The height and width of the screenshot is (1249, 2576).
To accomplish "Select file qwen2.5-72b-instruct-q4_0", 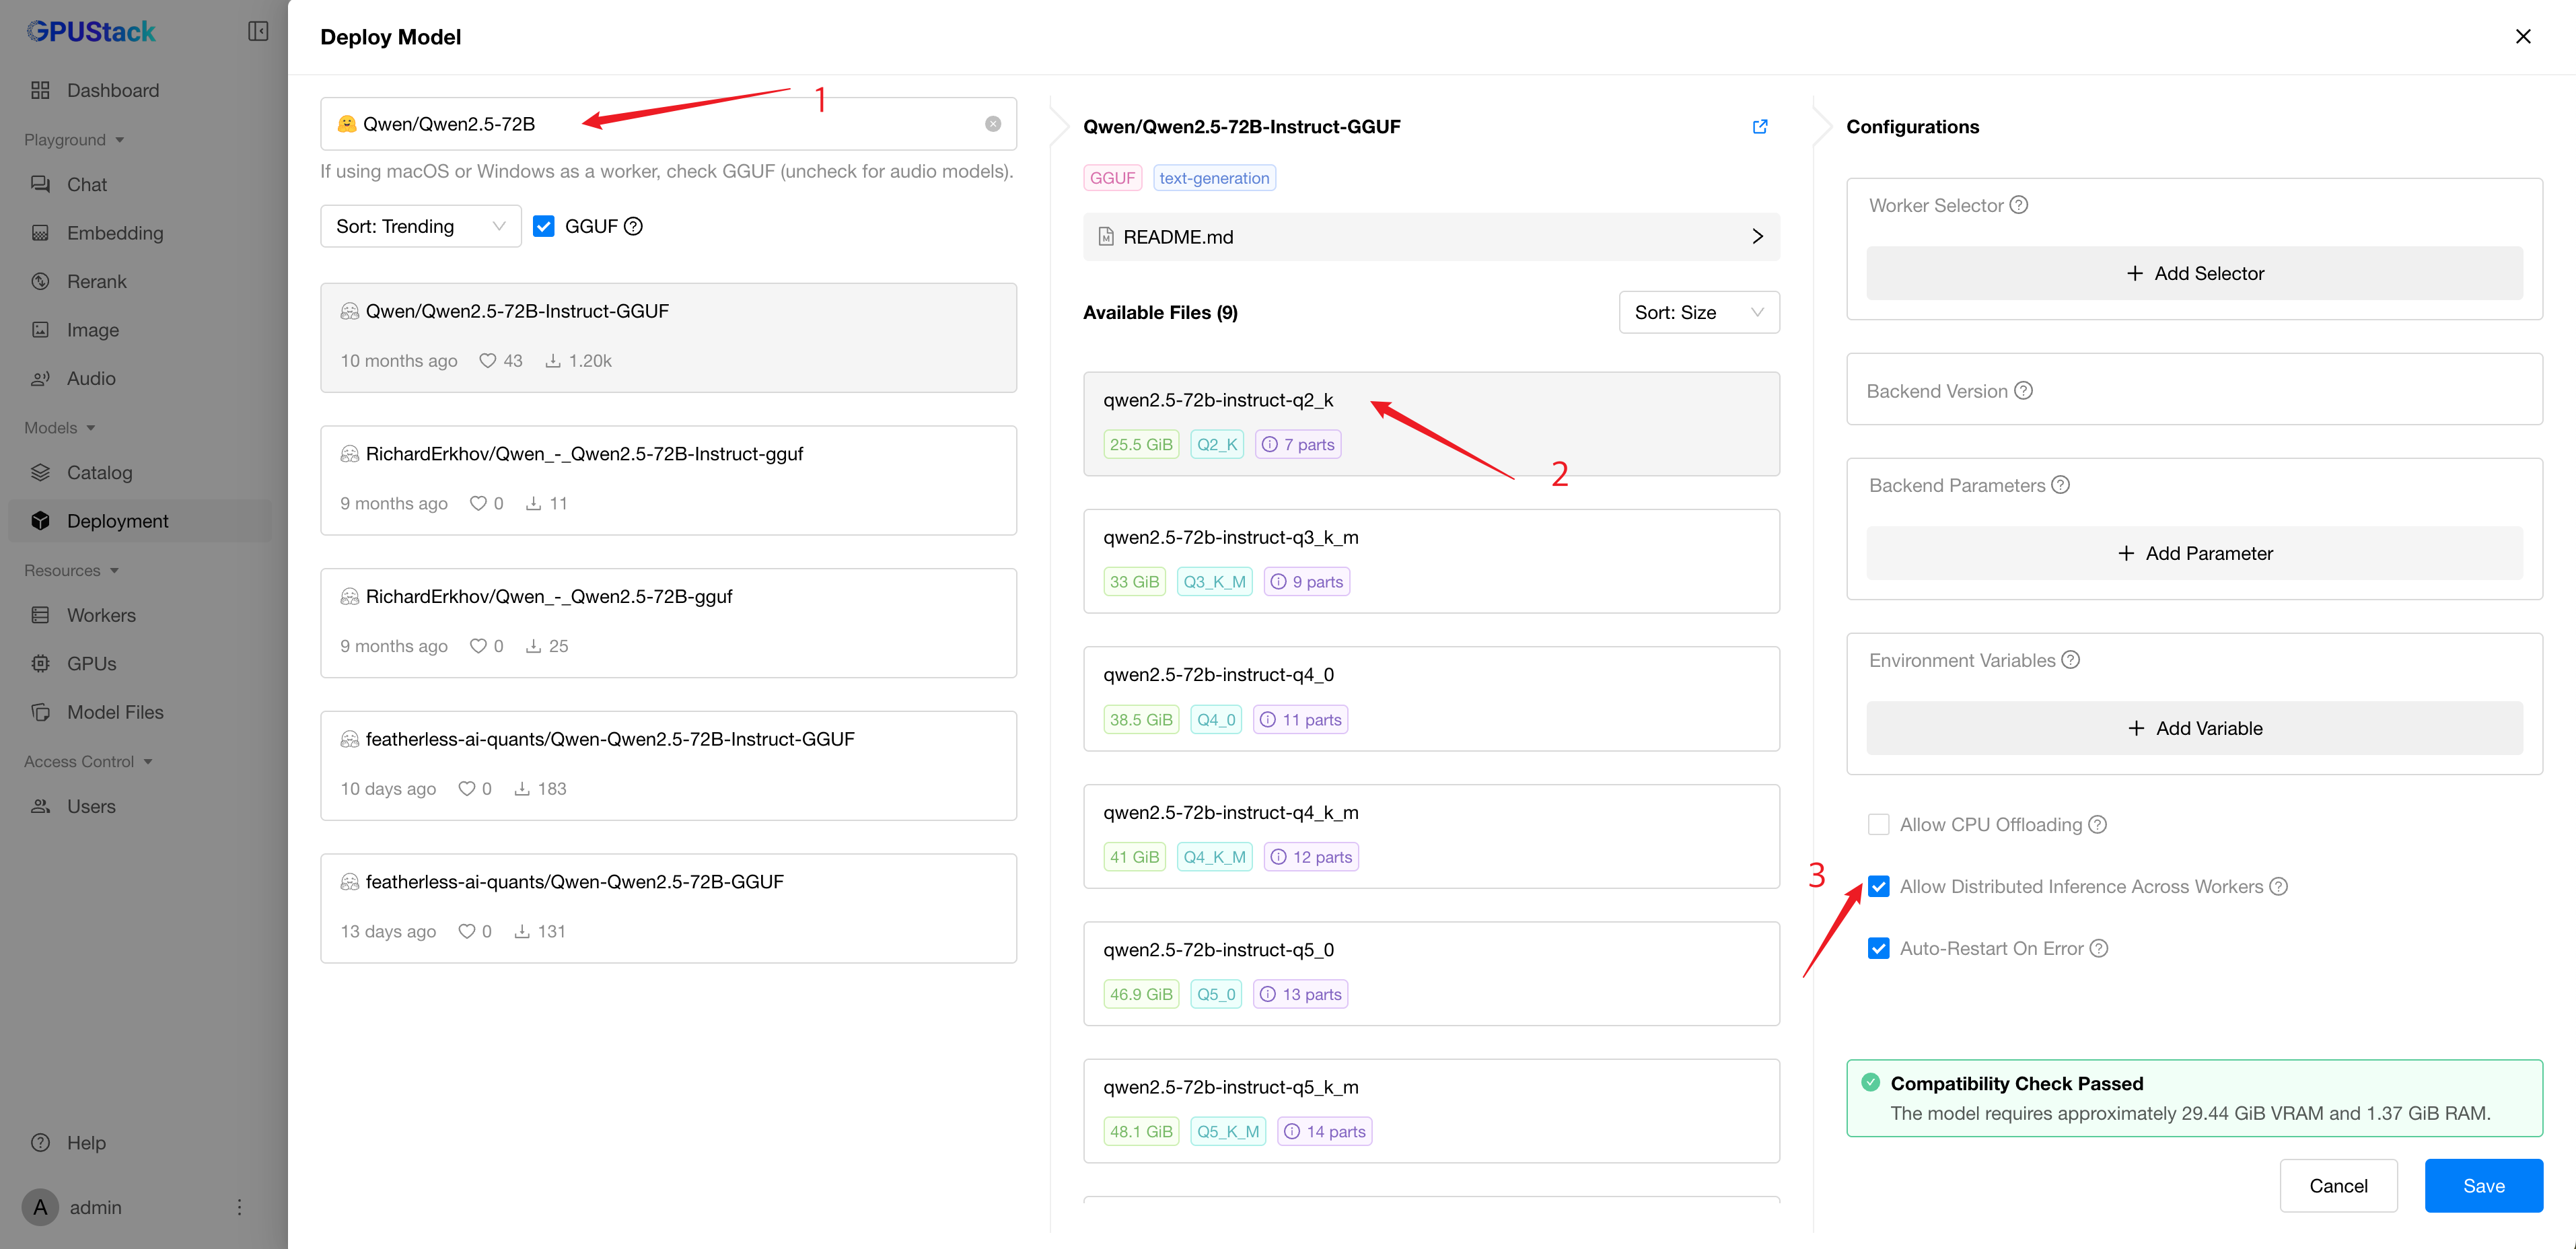I will click(x=1431, y=698).
